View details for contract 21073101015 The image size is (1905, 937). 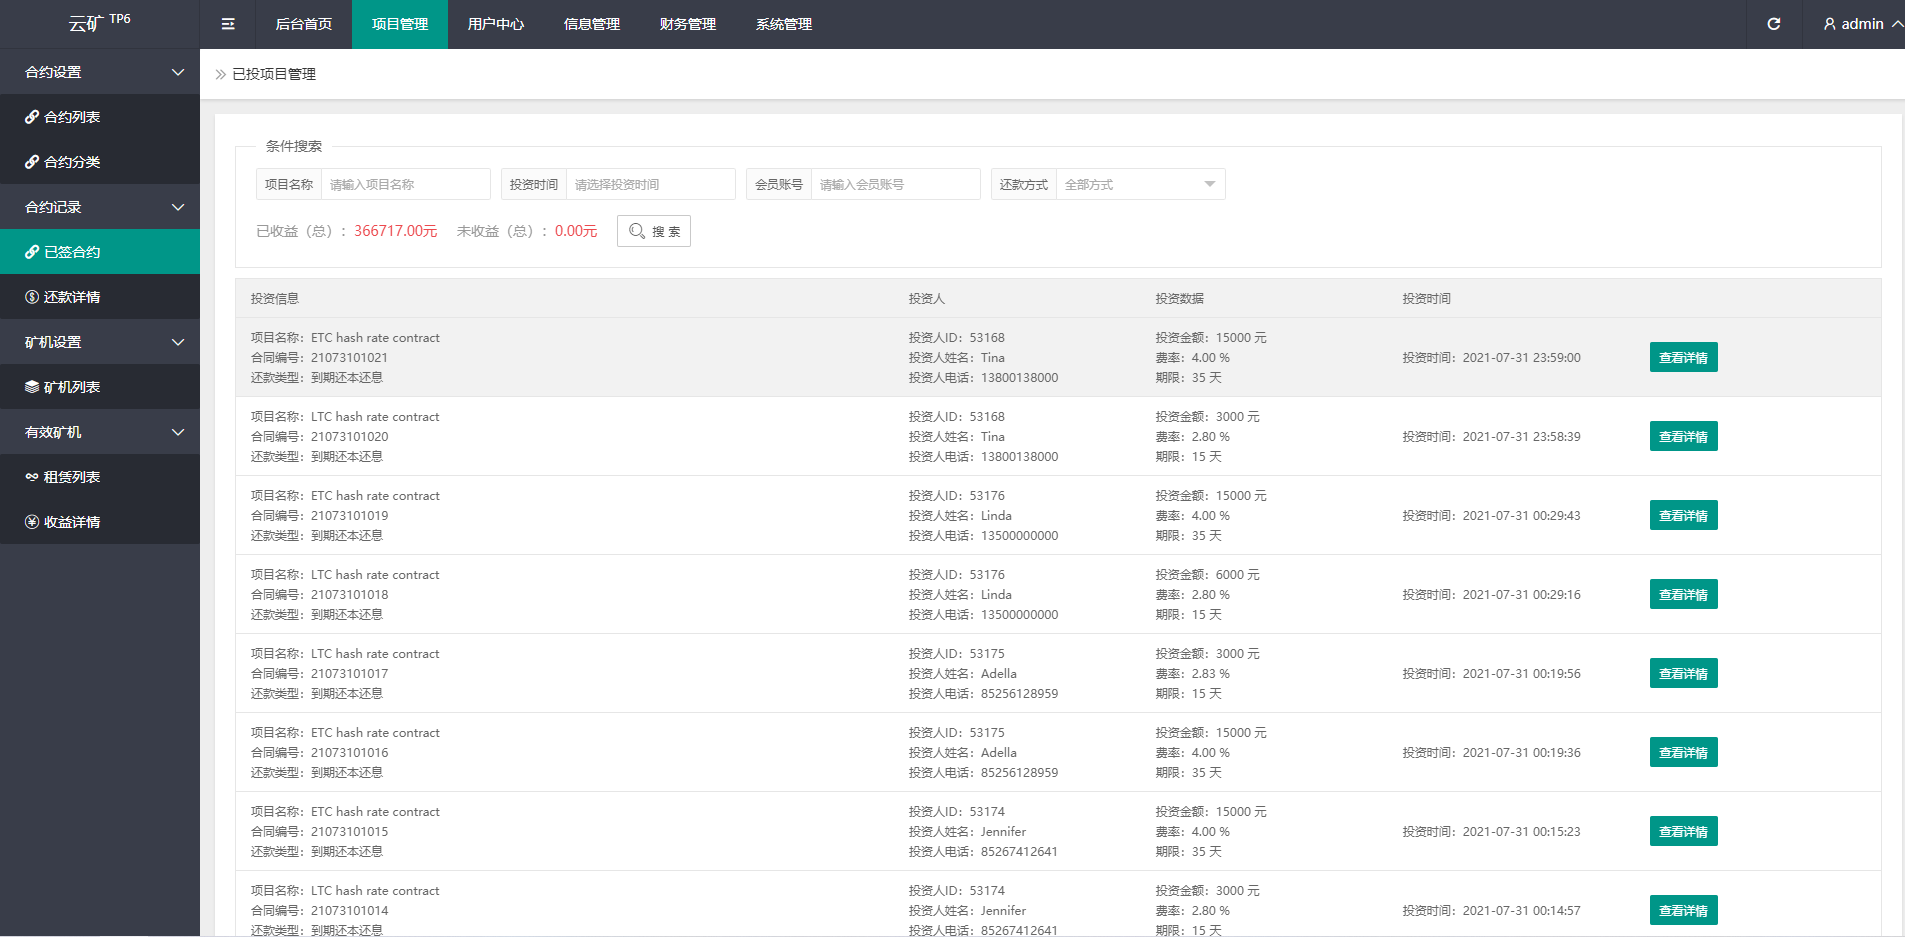point(1683,831)
